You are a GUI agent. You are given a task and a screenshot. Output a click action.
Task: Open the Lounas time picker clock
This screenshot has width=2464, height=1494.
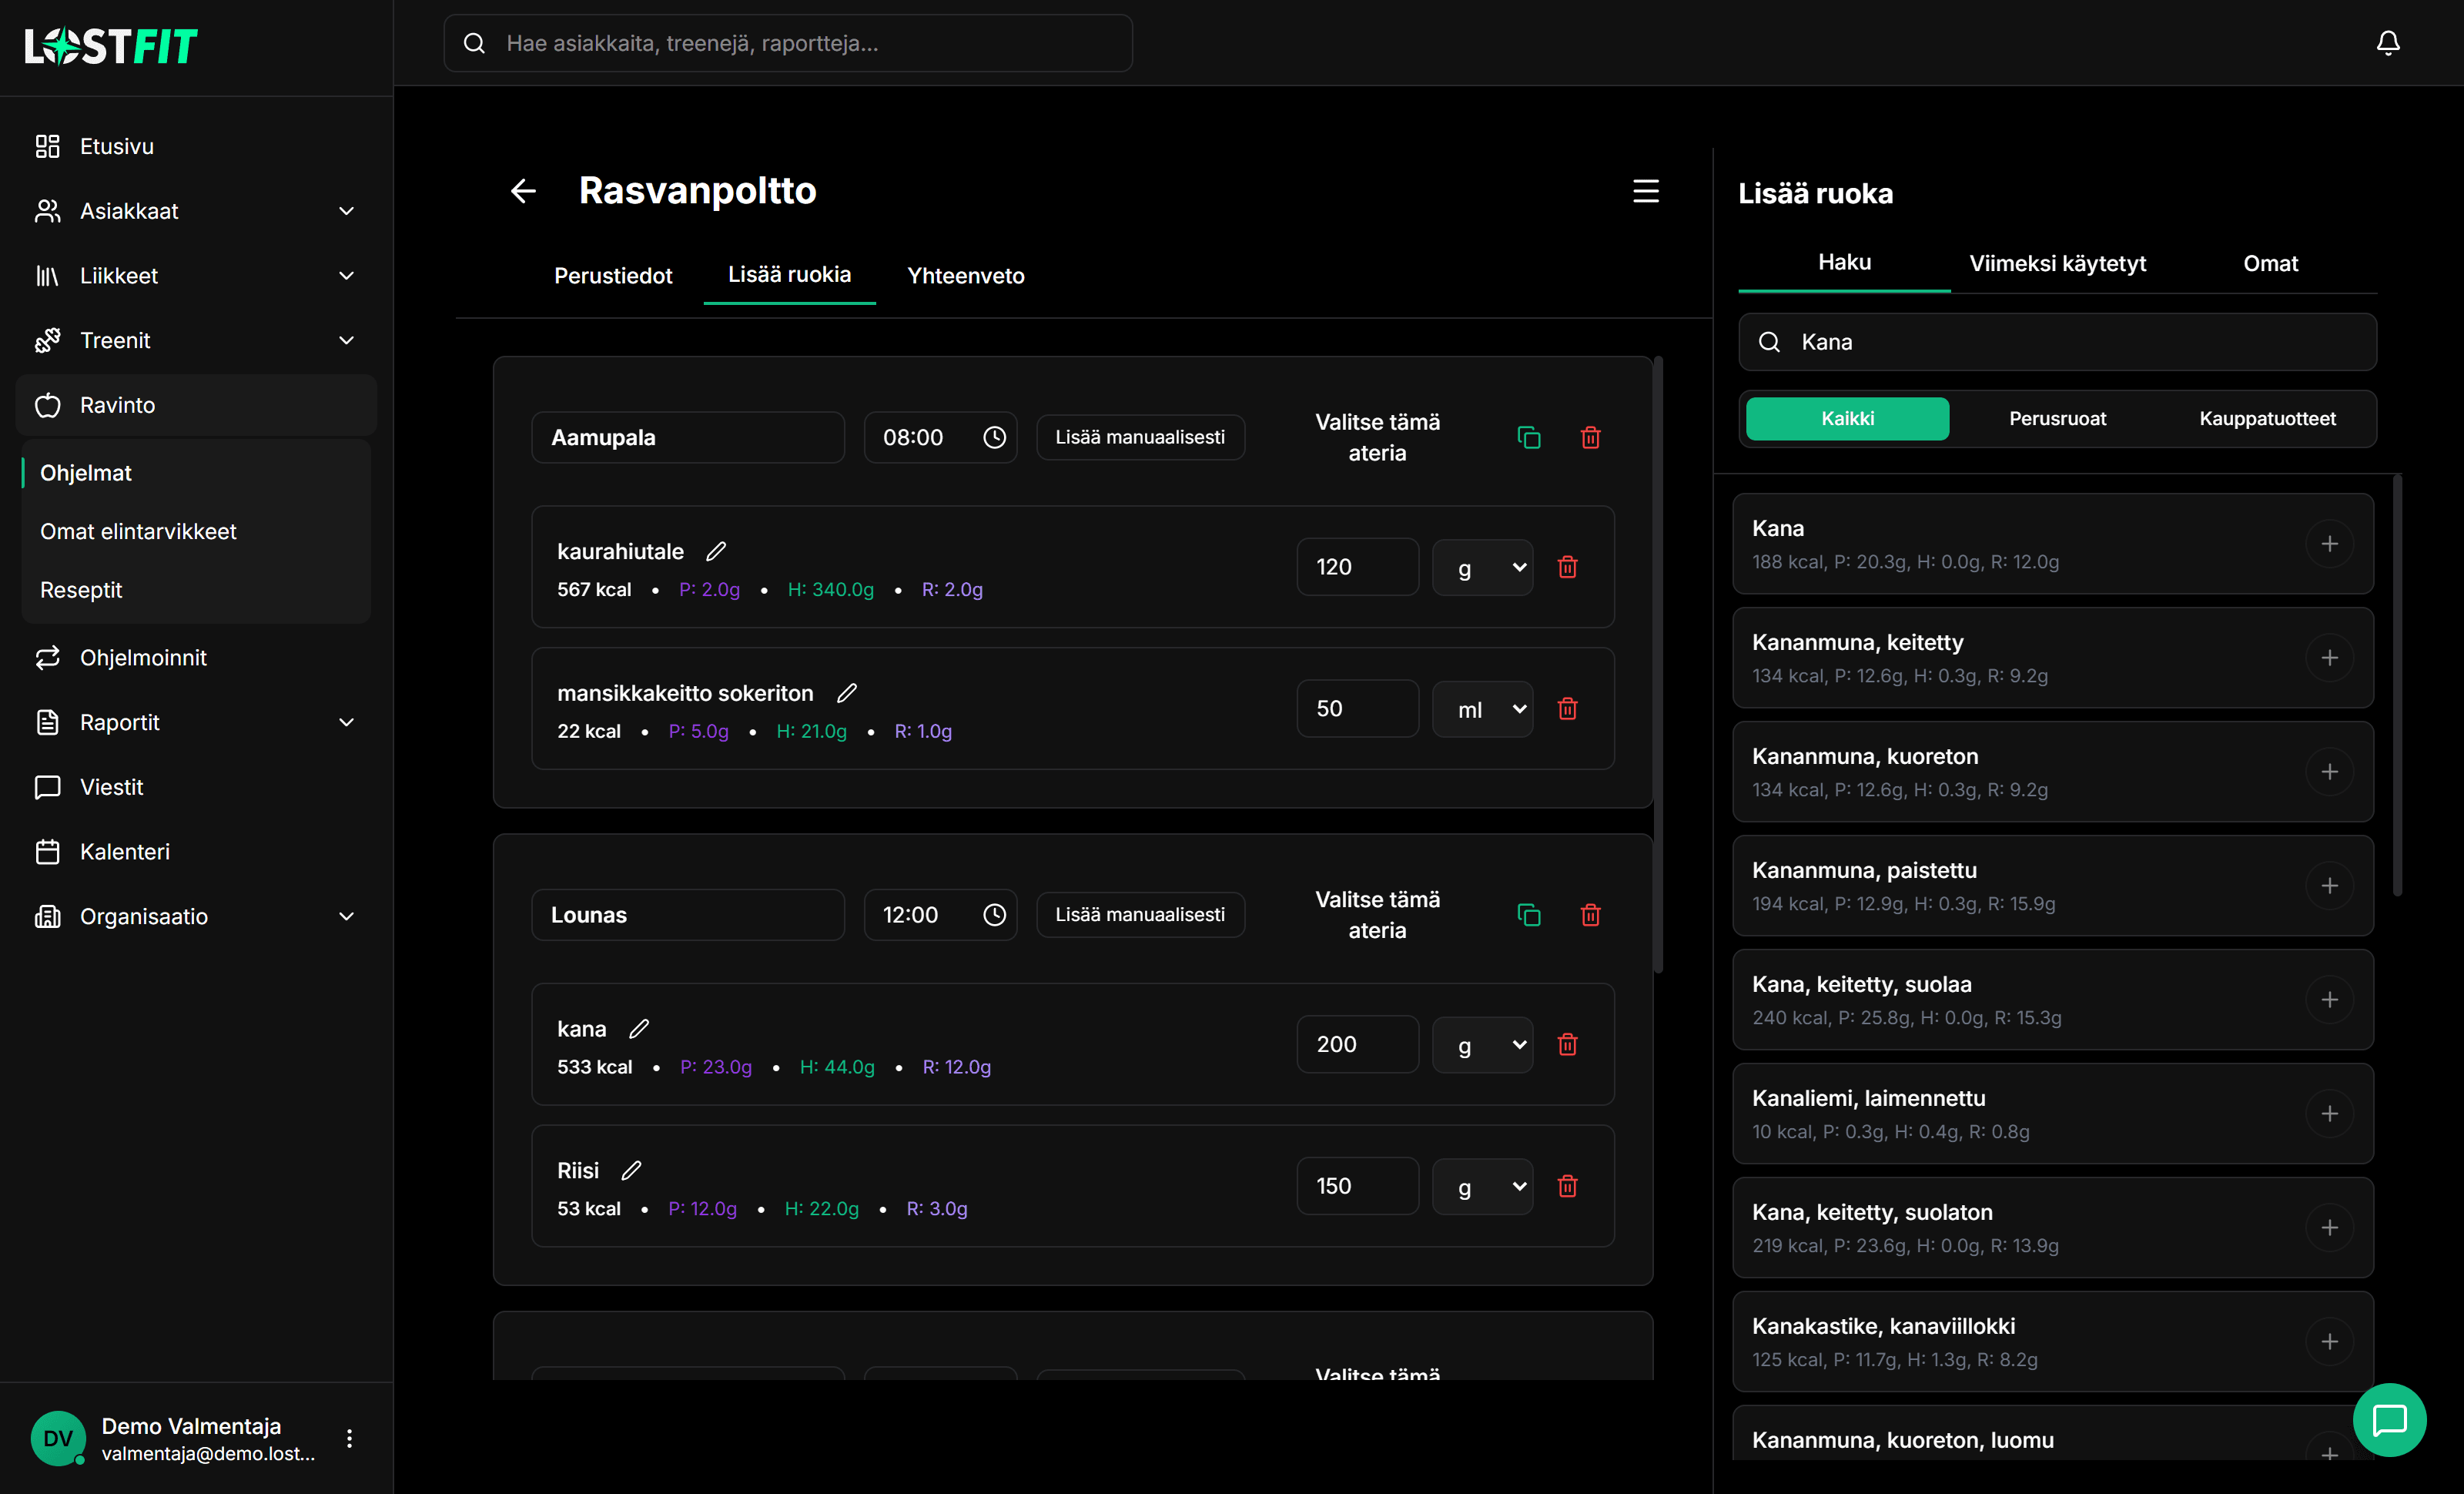click(994, 915)
